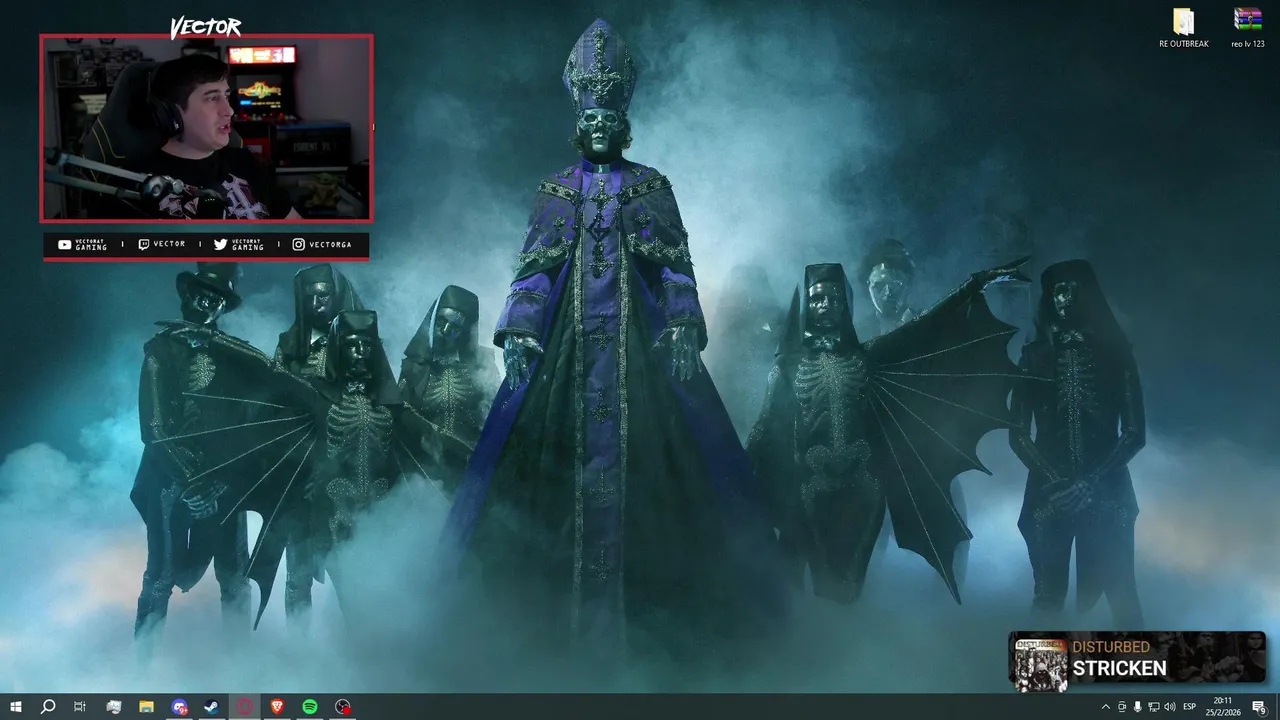
Task: Open File Explorer from the taskbar
Action: (x=146, y=707)
